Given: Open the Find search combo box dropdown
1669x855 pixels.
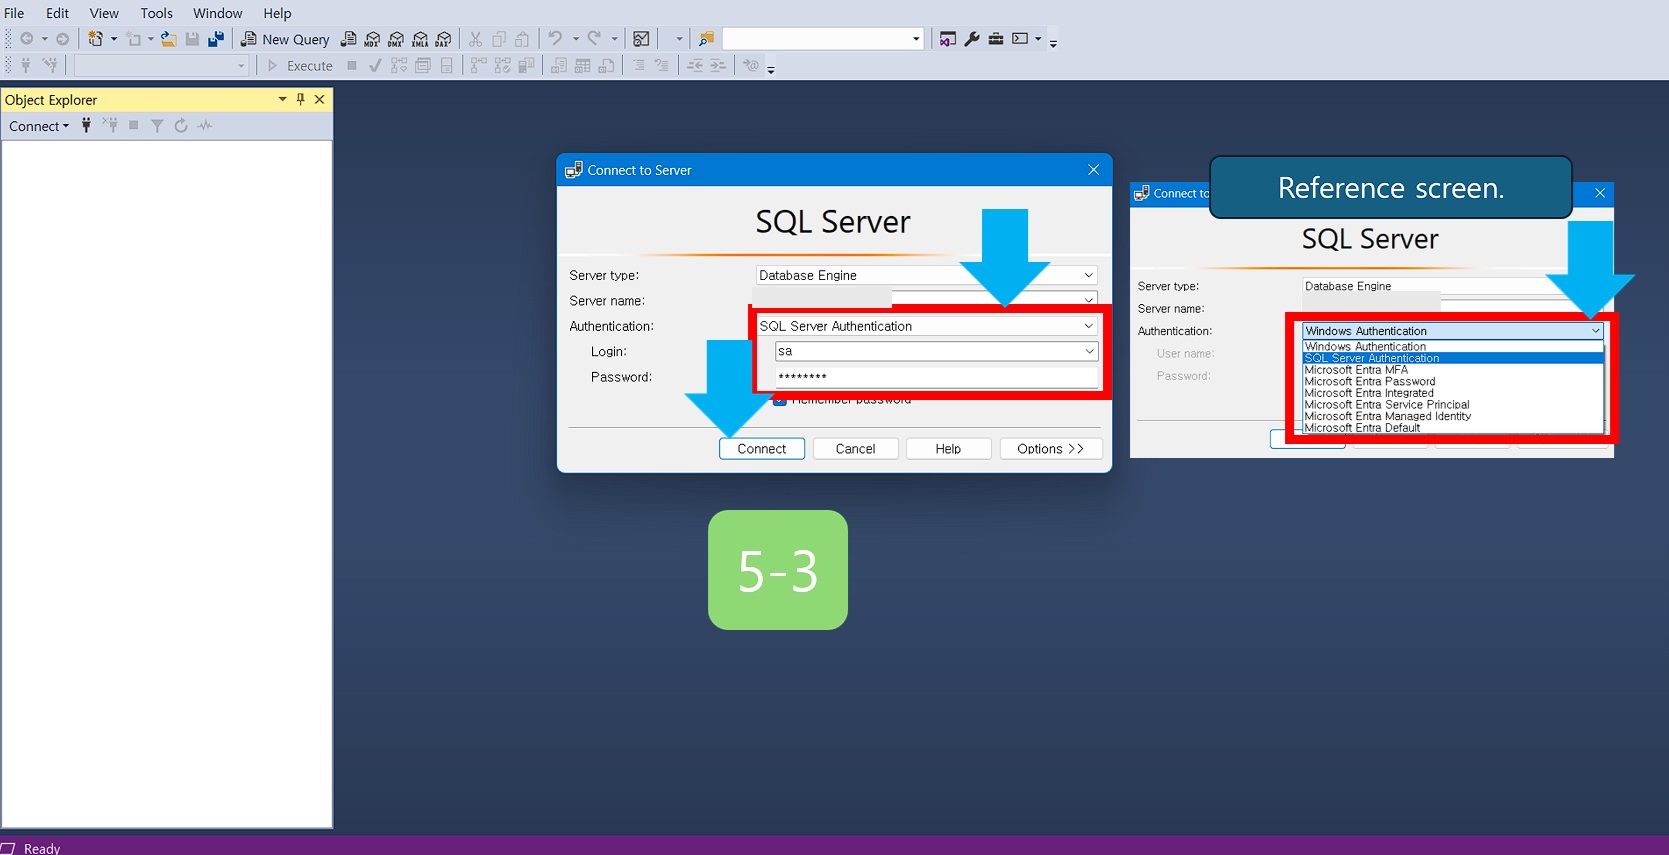Looking at the screenshot, I should (x=916, y=39).
